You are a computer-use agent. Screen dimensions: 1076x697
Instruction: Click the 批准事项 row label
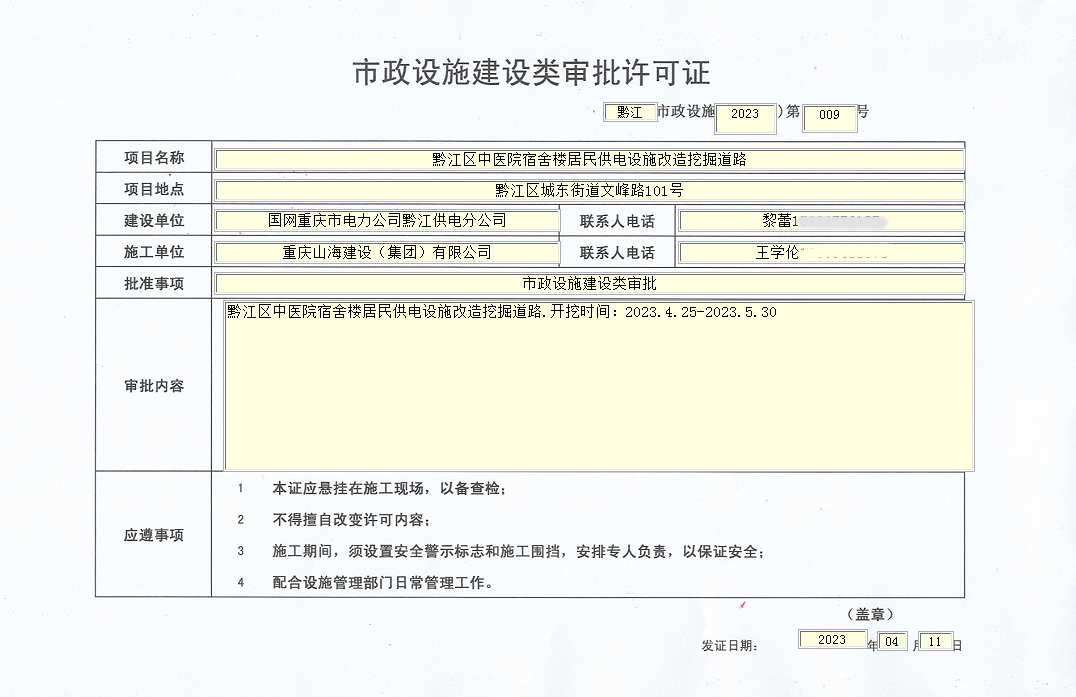pos(154,283)
